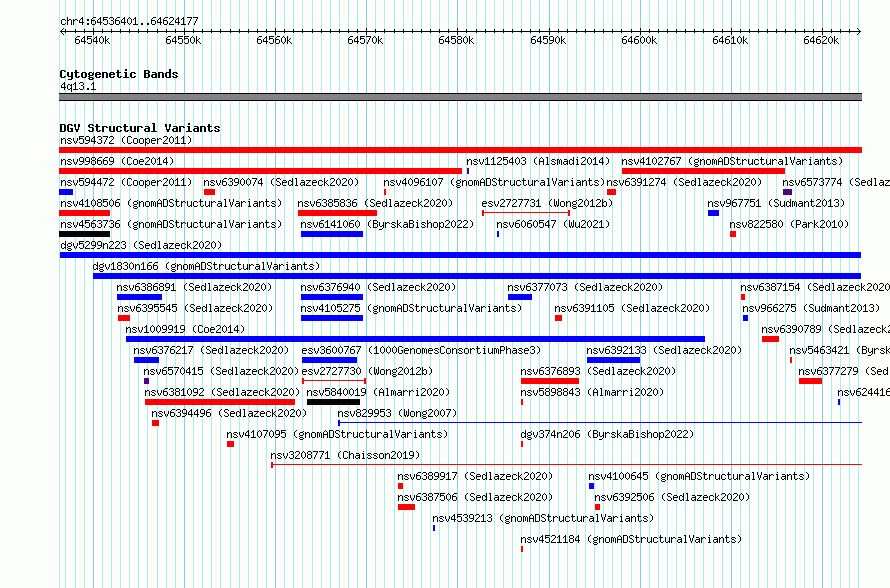
Task: Click the black nsv4563736 variant bar
Action: tap(85, 234)
